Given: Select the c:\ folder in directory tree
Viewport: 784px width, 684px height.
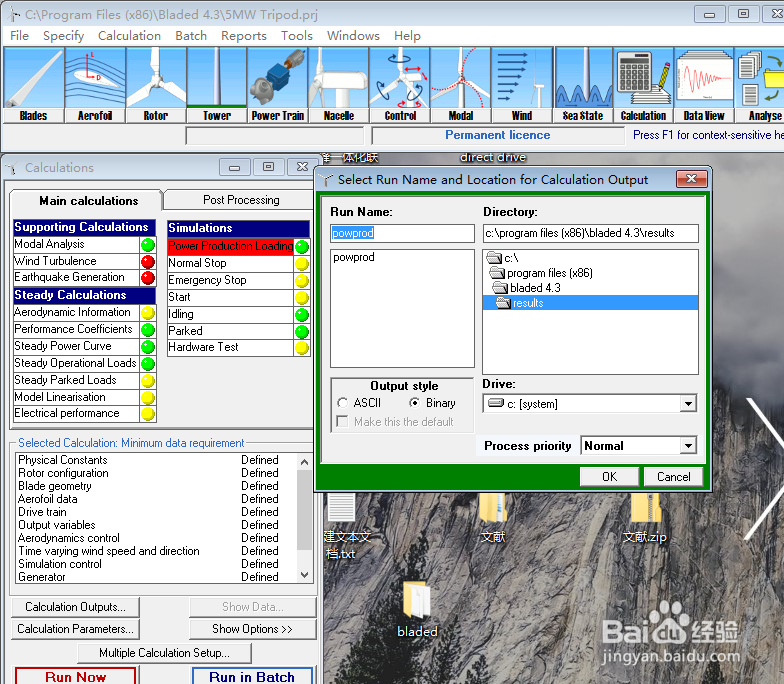Looking at the screenshot, I should [503, 258].
